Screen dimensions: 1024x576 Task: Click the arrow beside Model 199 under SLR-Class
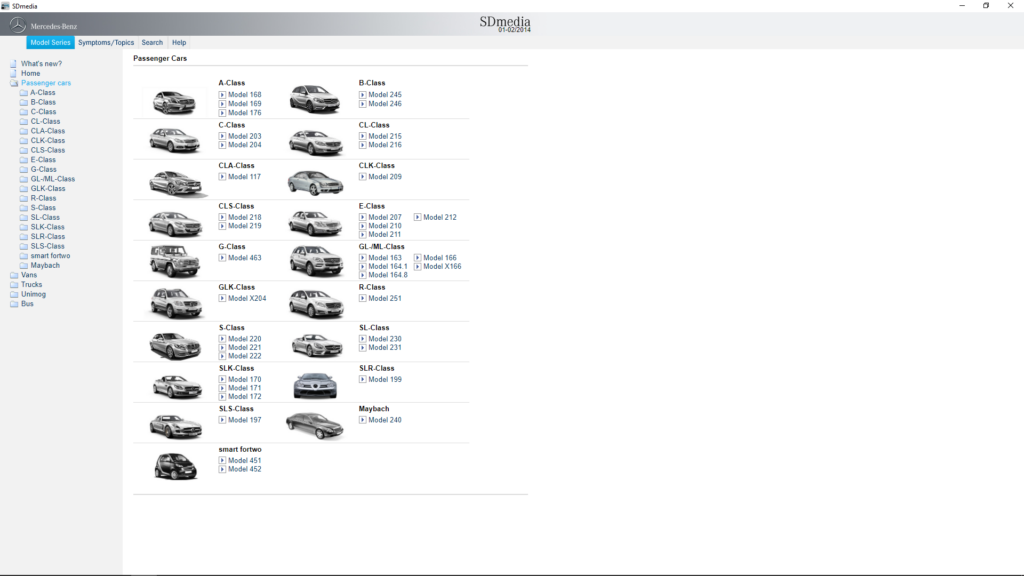point(363,378)
